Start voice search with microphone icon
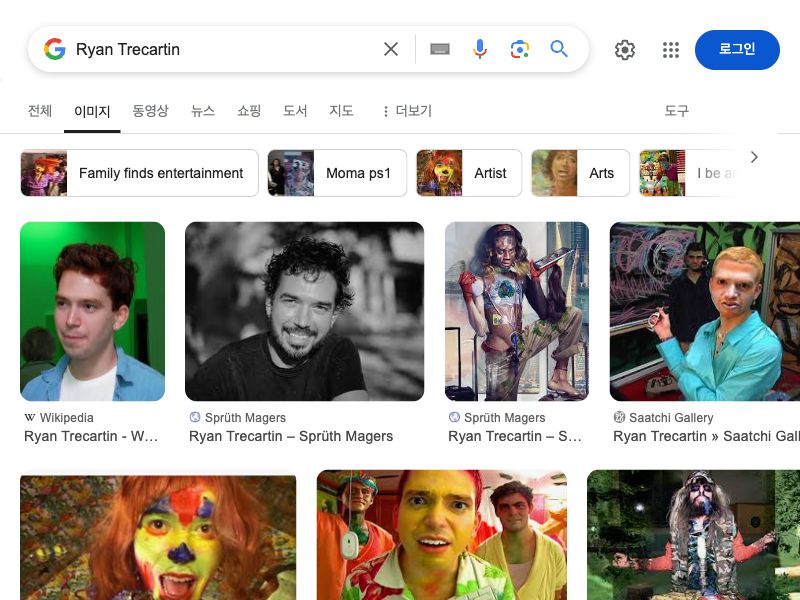The image size is (800, 600). tap(480, 49)
